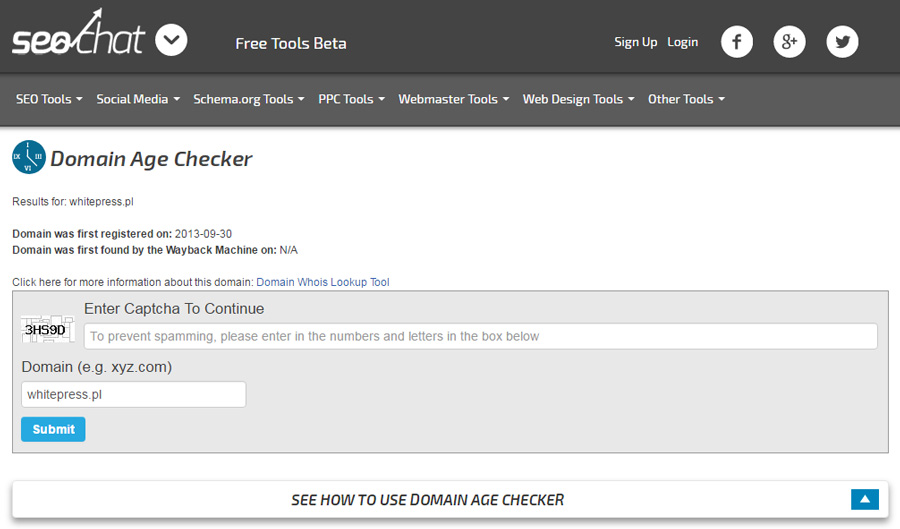The height and width of the screenshot is (529, 900).
Task: Click the Free Tools Beta heading
Action: tap(290, 44)
